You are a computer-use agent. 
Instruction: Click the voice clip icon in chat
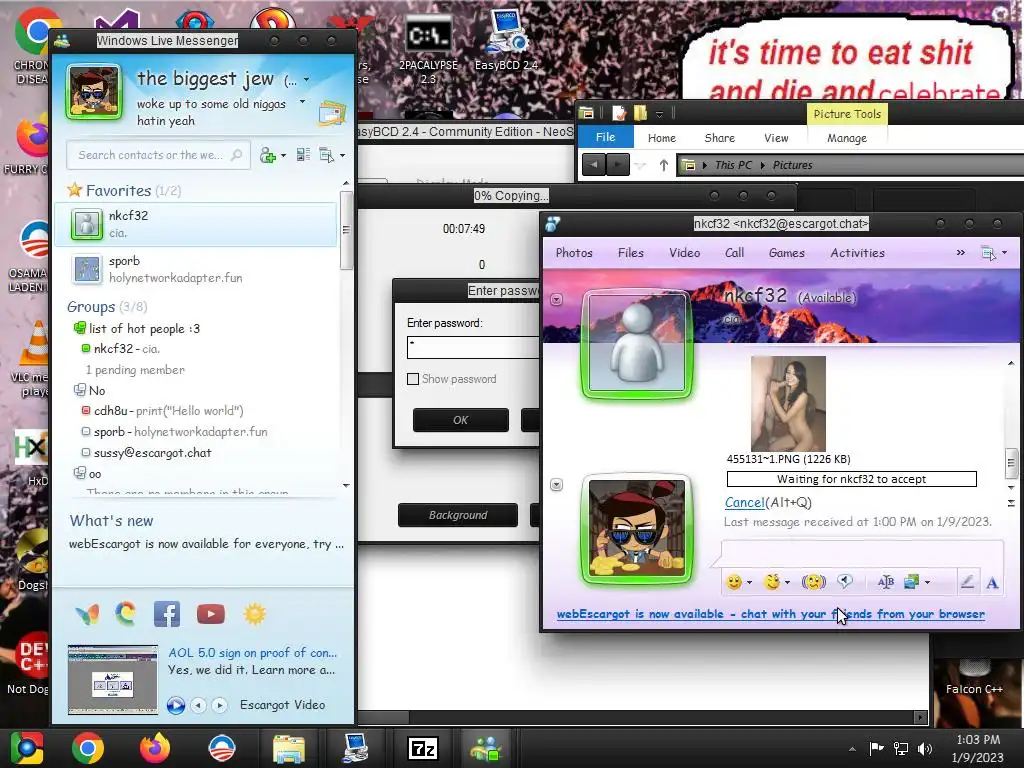(x=845, y=581)
